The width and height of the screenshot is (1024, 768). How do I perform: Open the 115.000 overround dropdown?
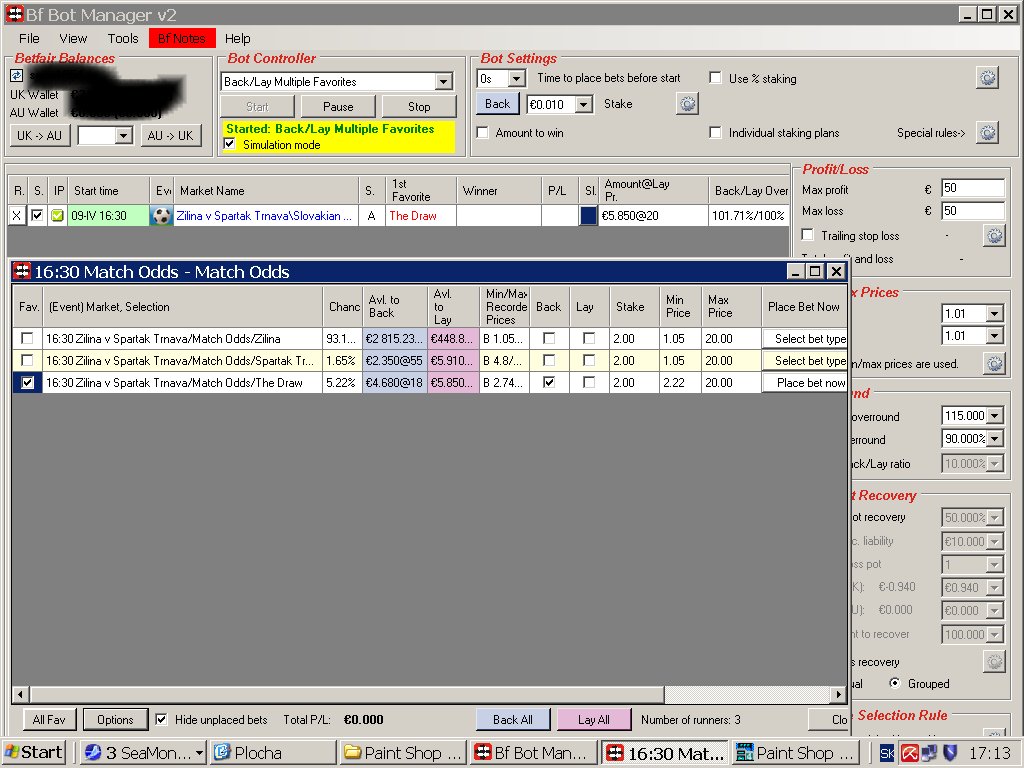coord(995,415)
